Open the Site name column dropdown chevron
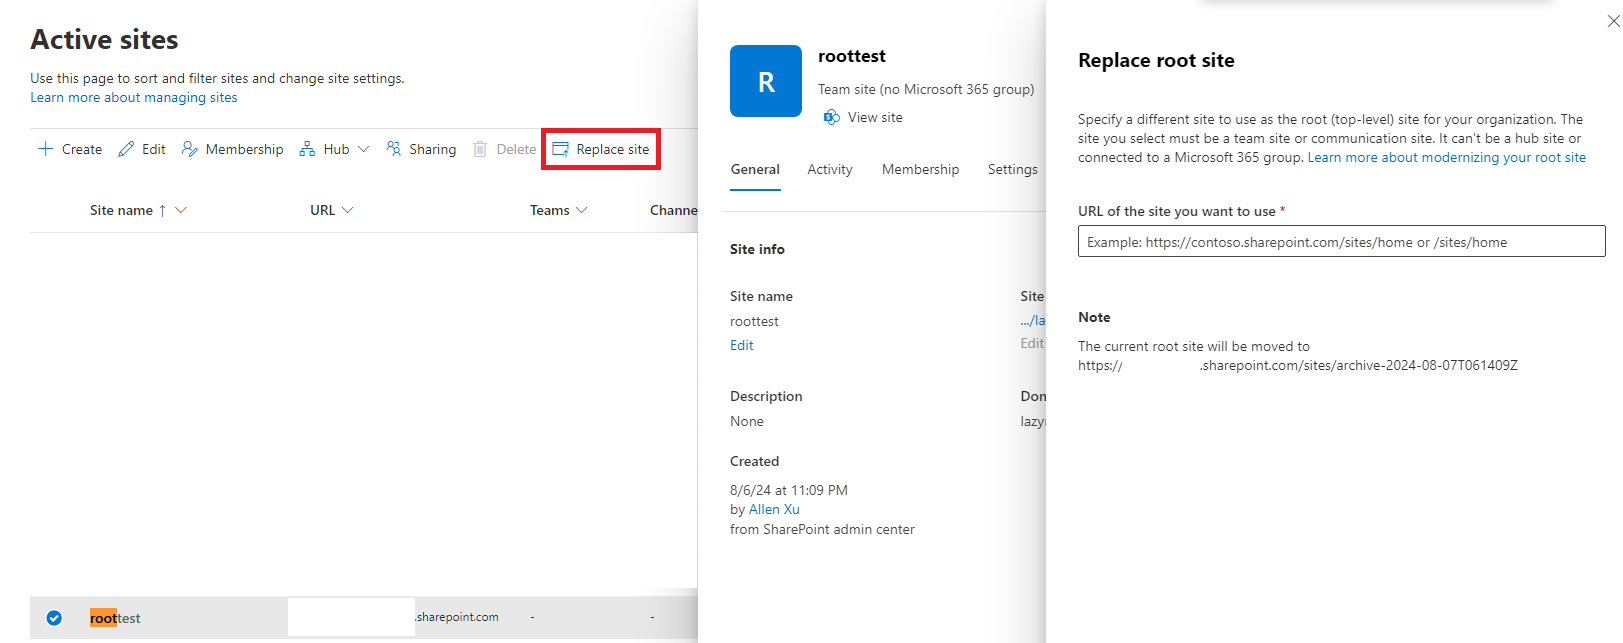 [181, 210]
